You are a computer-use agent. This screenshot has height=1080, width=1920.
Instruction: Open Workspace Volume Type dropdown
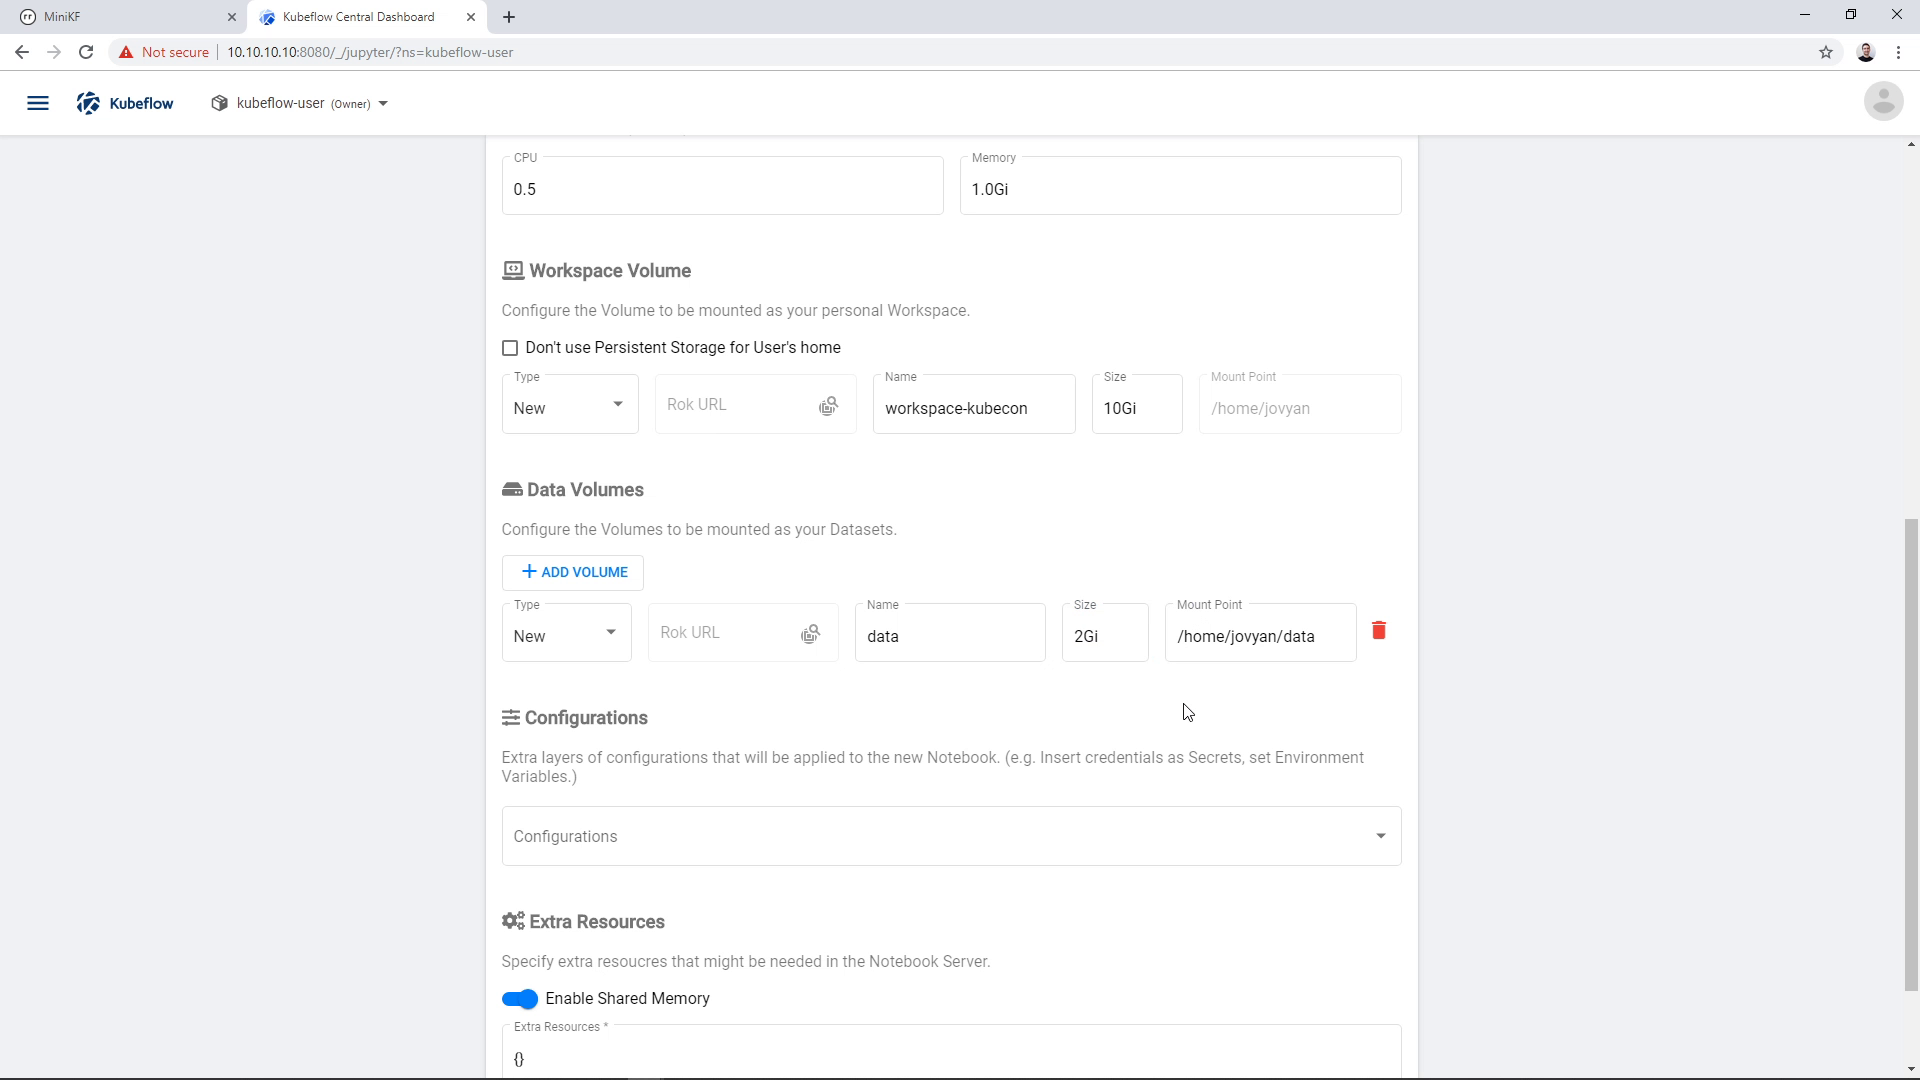(x=570, y=404)
